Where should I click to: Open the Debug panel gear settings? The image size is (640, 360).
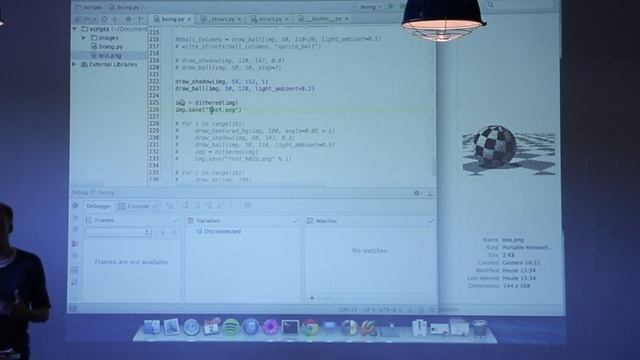point(417,193)
